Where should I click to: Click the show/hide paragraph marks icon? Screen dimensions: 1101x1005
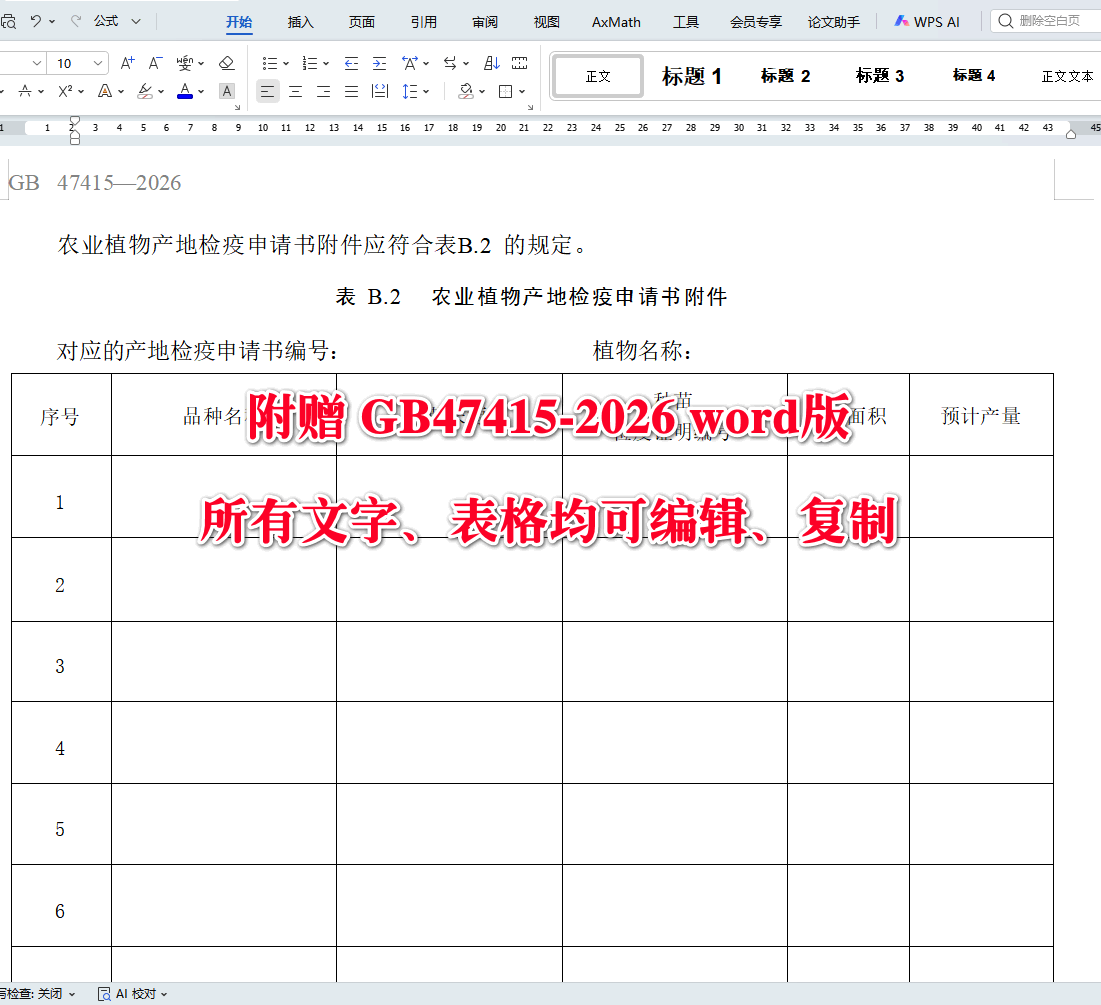point(520,63)
